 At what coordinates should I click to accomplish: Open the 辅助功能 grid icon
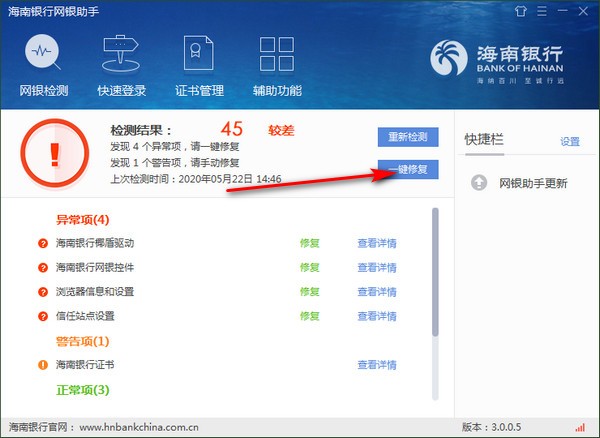277,54
